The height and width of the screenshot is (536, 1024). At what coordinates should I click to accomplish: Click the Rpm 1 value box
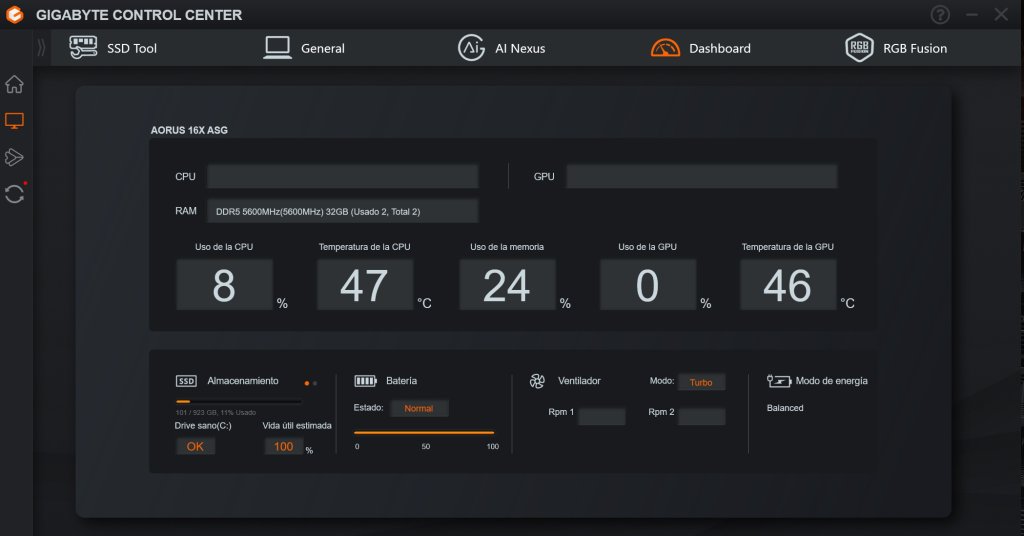[x=601, y=417]
